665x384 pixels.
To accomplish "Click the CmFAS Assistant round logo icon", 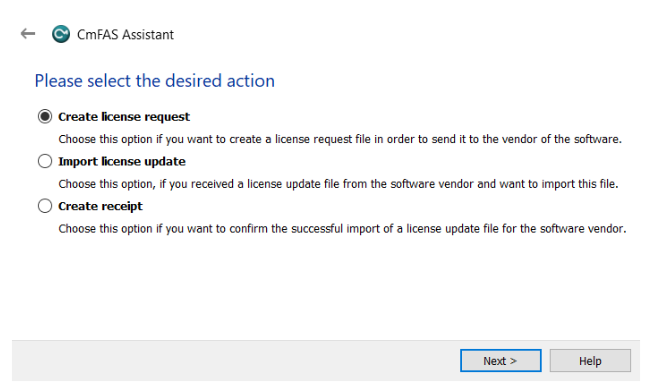I will click(61, 34).
